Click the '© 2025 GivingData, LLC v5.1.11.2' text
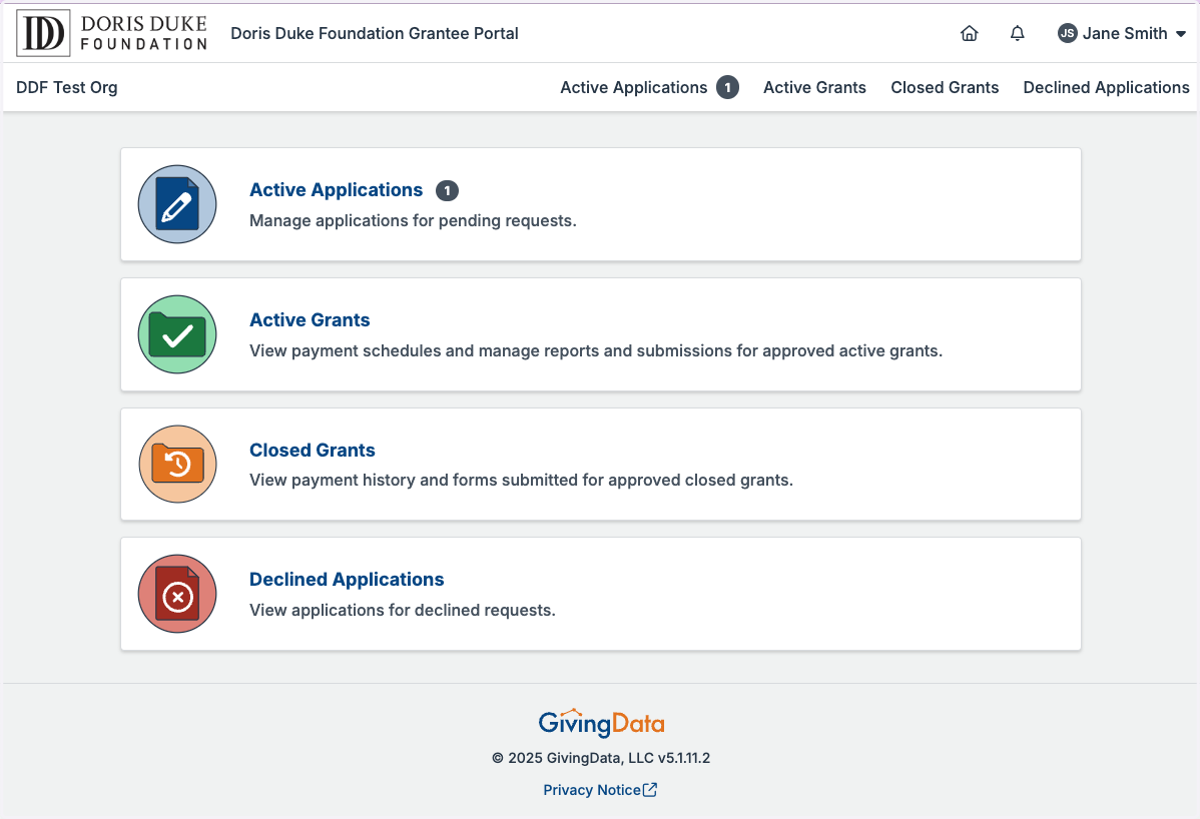 click(601, 758)
